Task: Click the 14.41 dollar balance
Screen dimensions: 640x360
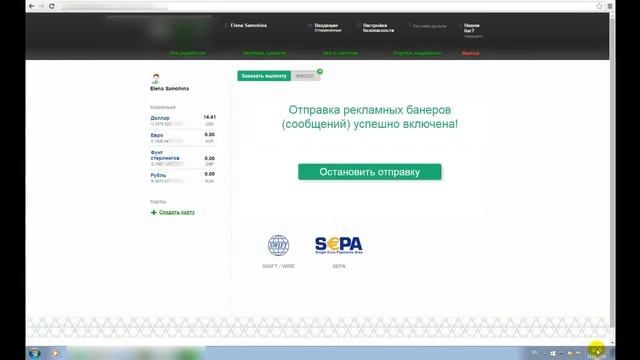Action: coord(209,117)
